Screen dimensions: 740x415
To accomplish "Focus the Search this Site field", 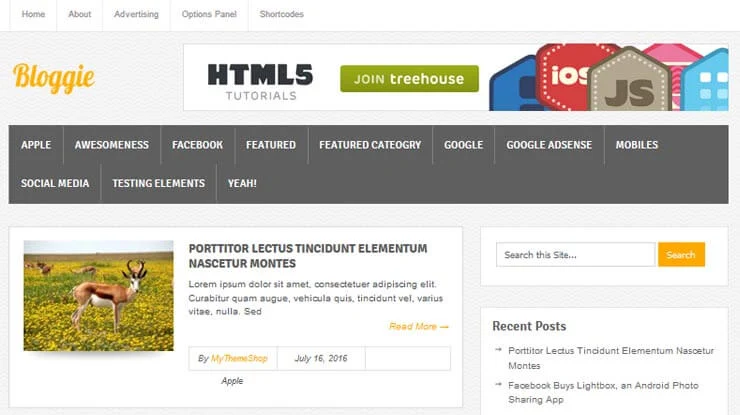I will point(575,255).
